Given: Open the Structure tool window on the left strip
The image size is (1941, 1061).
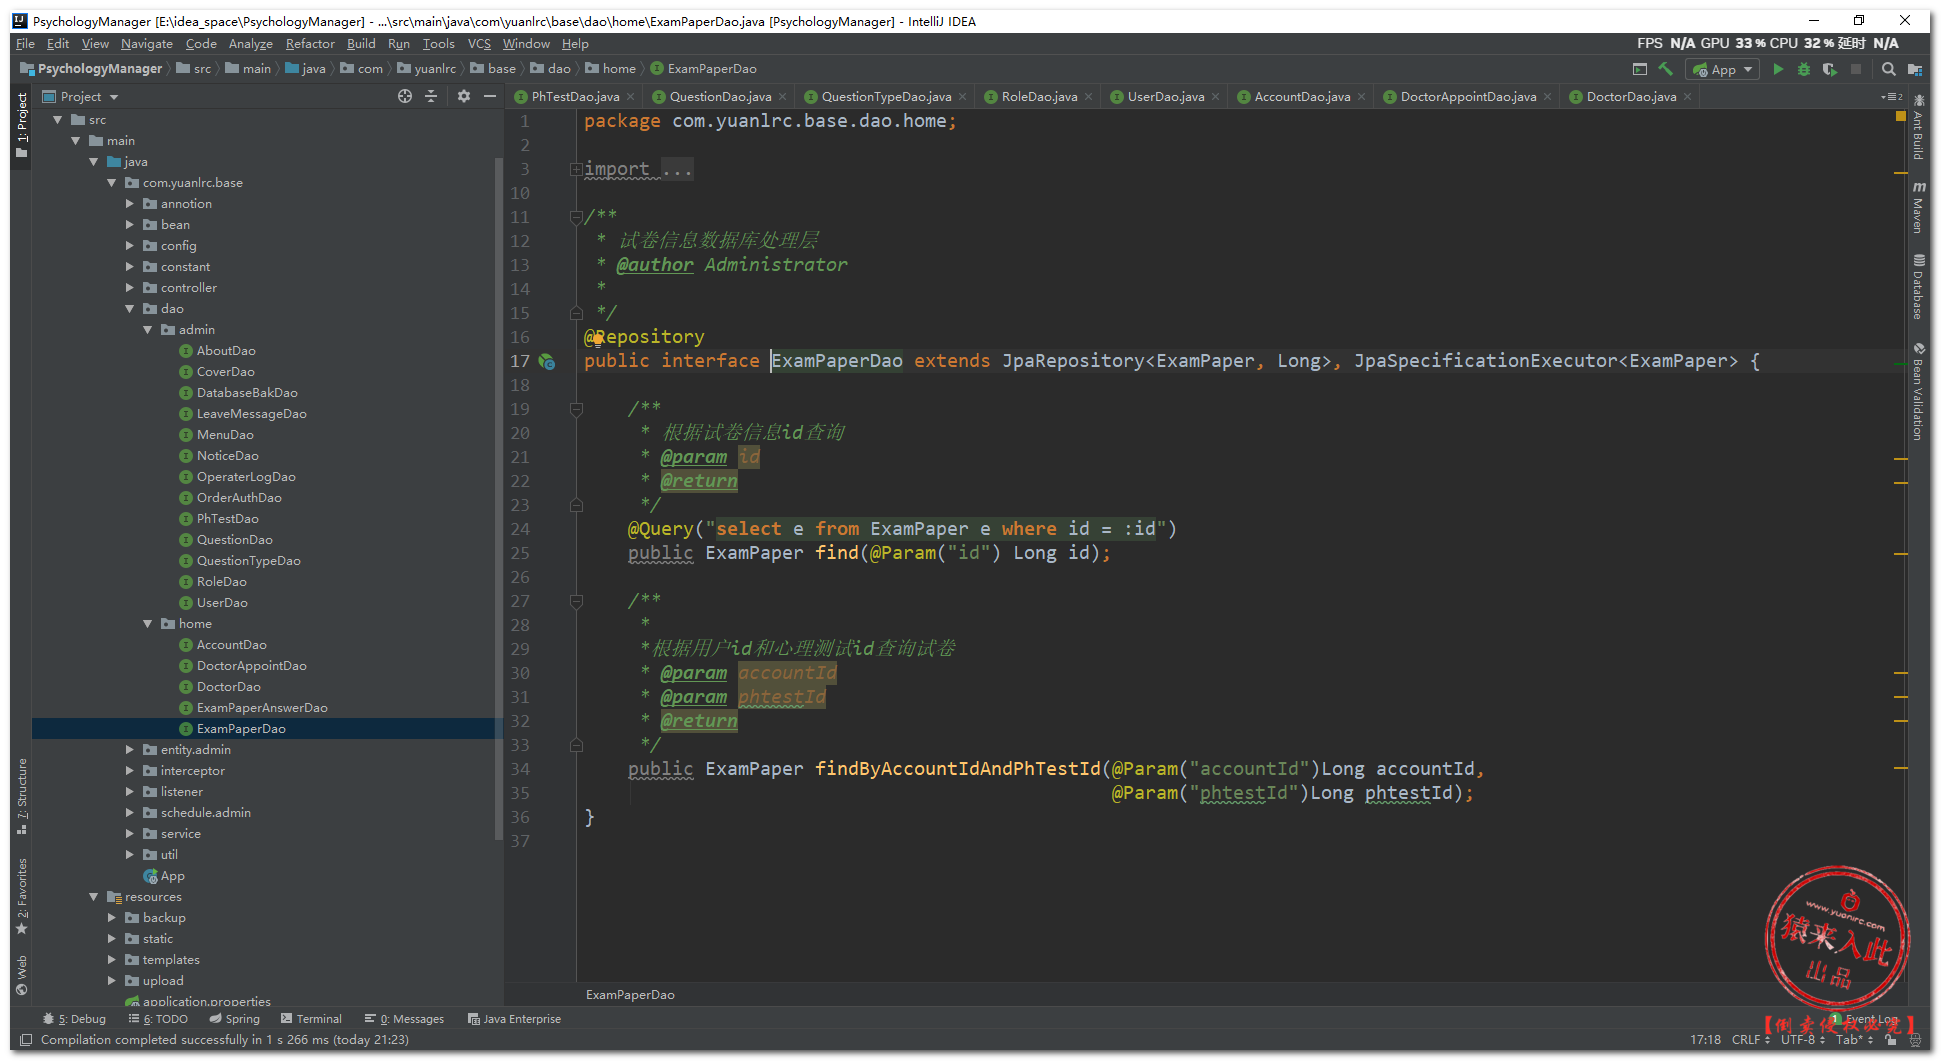Looking at the screenshot, I should coord(22,796).
